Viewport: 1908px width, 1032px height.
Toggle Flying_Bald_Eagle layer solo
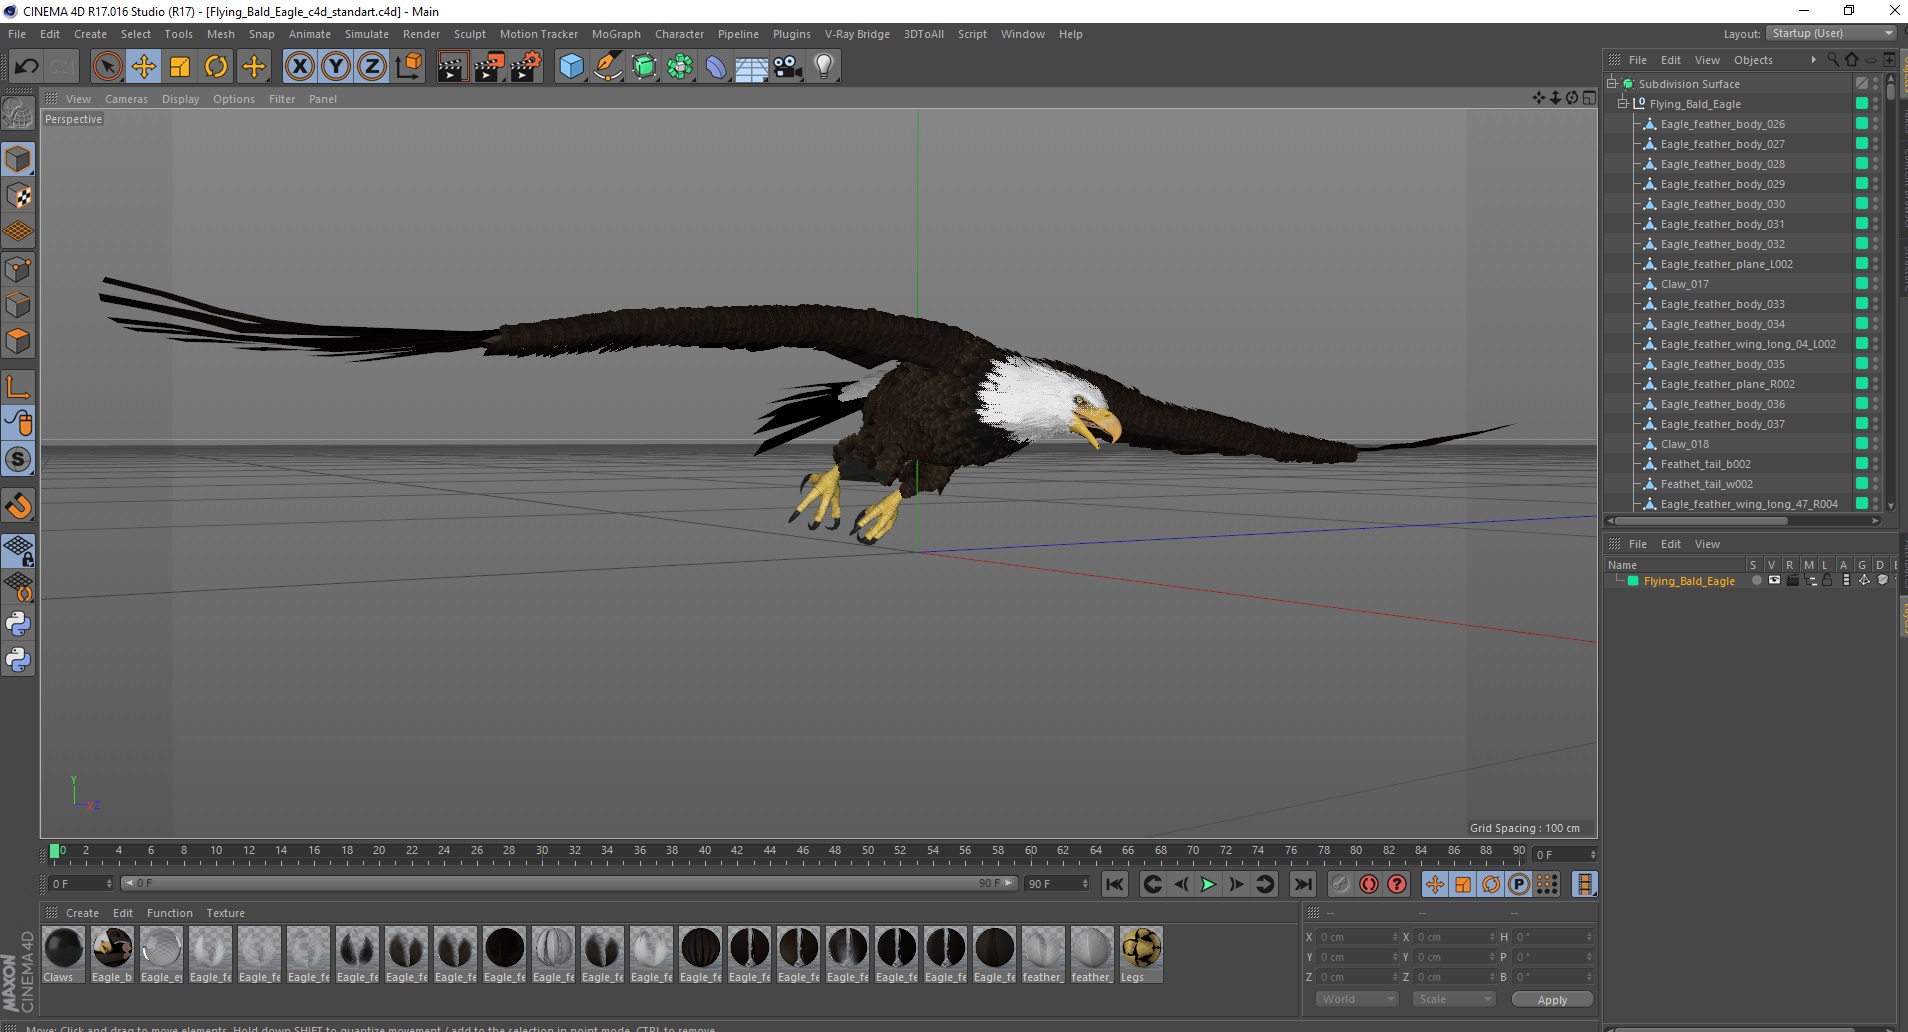1756,581
